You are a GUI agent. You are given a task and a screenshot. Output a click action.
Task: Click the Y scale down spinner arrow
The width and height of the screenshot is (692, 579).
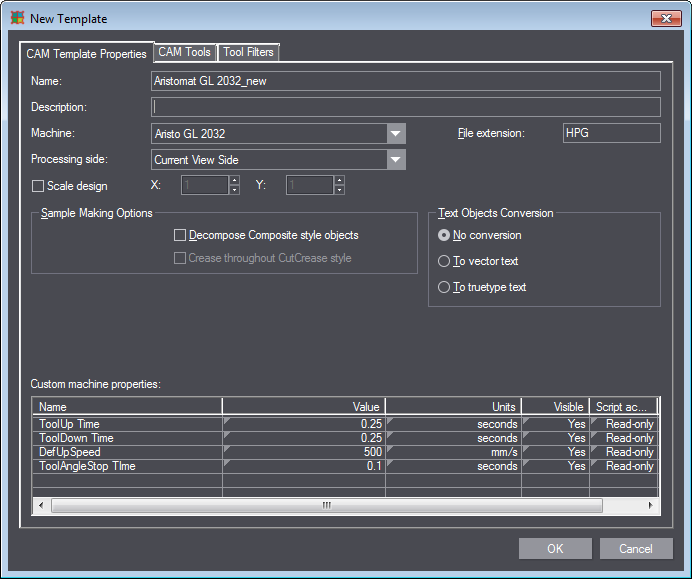click(x=339, y=190)
